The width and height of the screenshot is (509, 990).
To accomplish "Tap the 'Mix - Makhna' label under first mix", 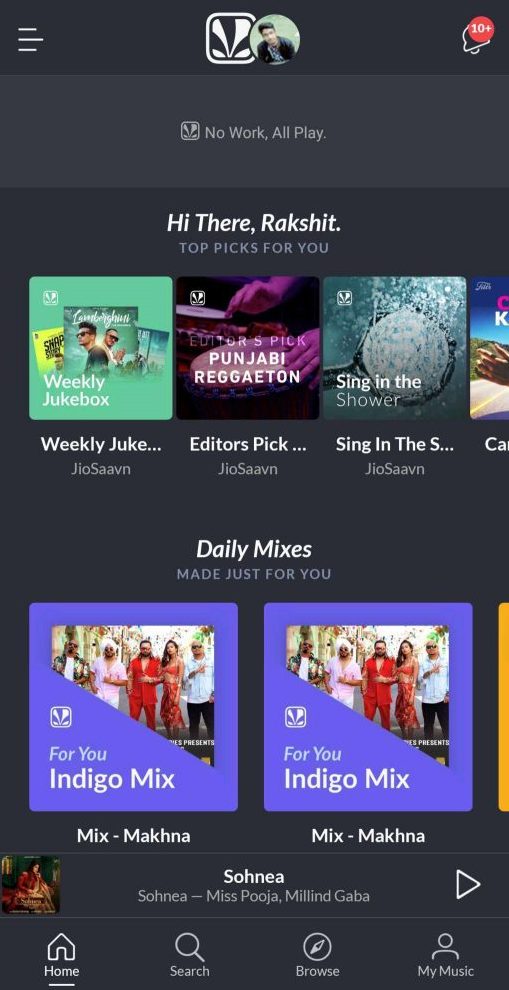I will pyautogui.click(x=133, y=835).
